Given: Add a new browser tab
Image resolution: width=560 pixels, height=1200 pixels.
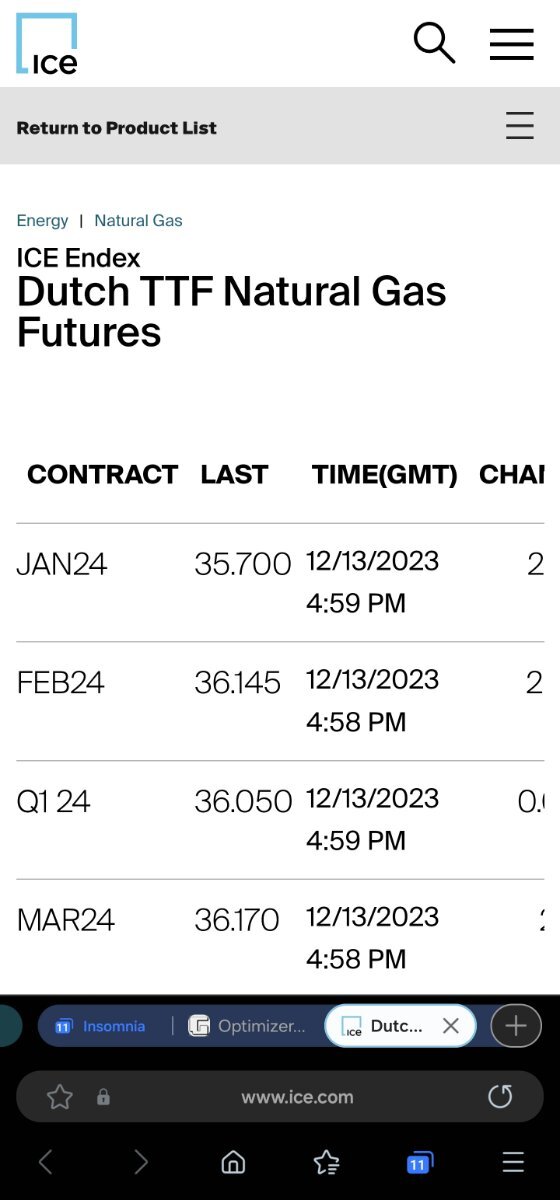Looking at the screenshot, I should (x=516, y=1026).
